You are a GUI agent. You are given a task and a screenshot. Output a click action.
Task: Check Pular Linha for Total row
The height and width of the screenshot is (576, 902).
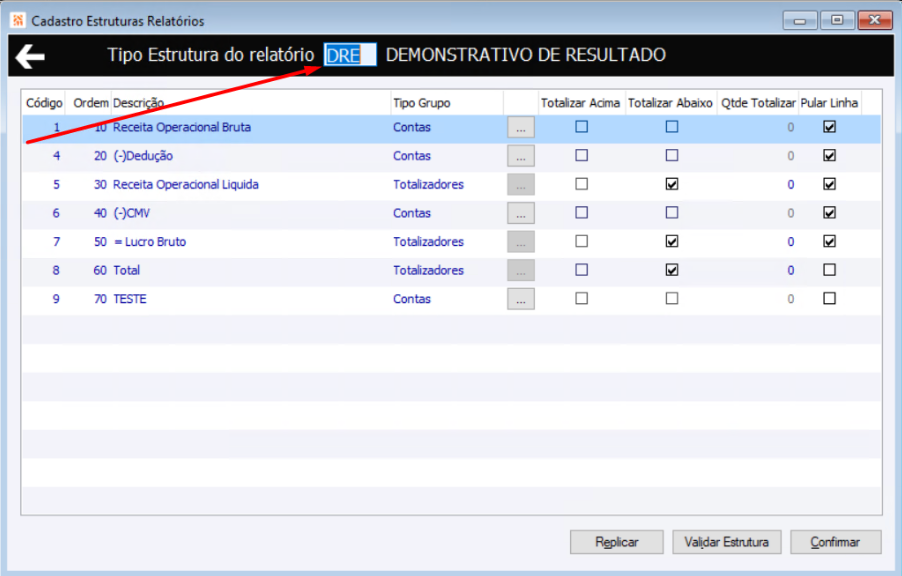(x=830, y=270)
